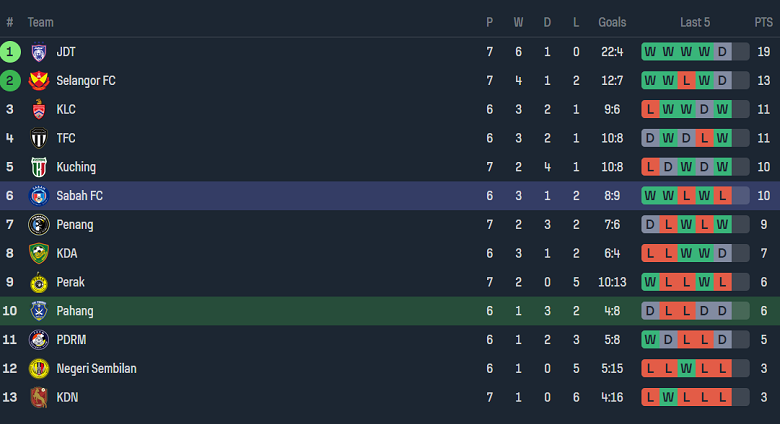Viewport: 780px width, 424px height.
Task: Select the PDRM team row name
Action: tap(71, 340)
